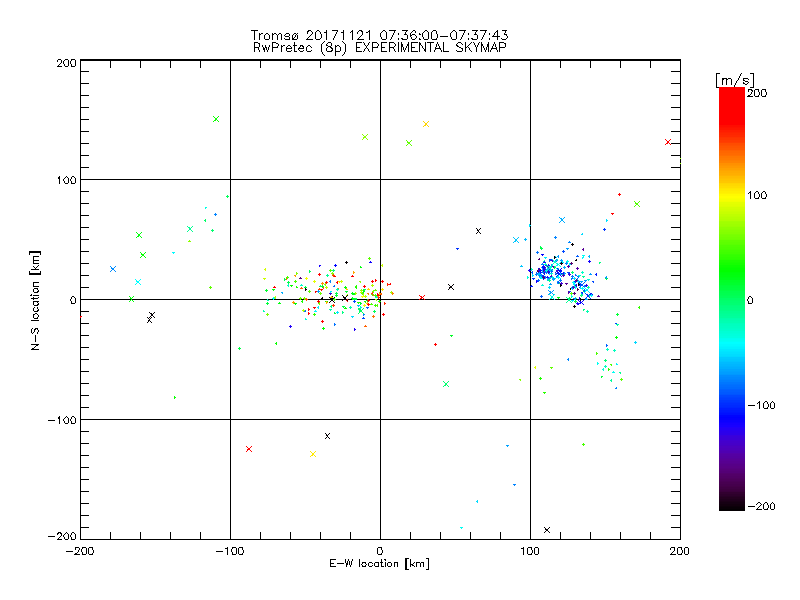Screen dimensions: 800x600
Task: Select the lone green X marker below center, right of zero
Action: tap(446, 384)
